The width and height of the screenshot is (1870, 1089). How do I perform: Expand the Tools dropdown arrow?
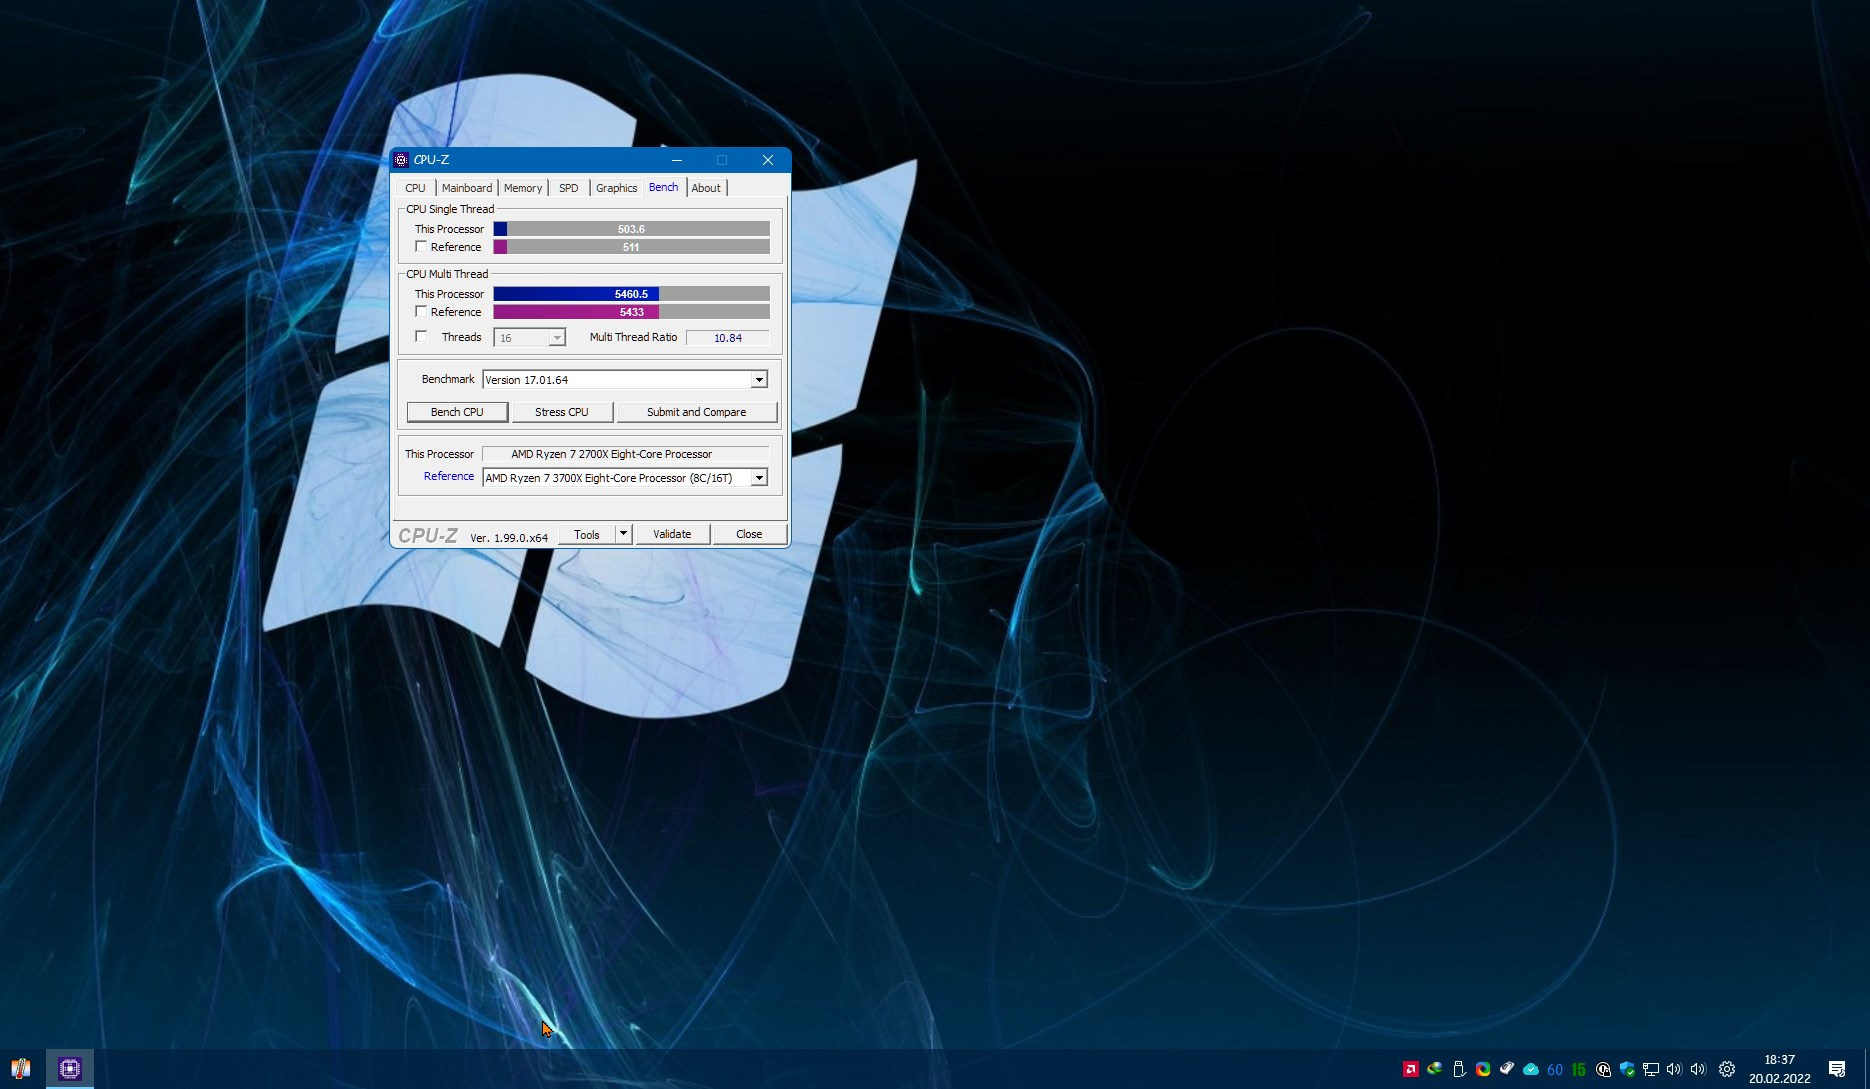623,534
